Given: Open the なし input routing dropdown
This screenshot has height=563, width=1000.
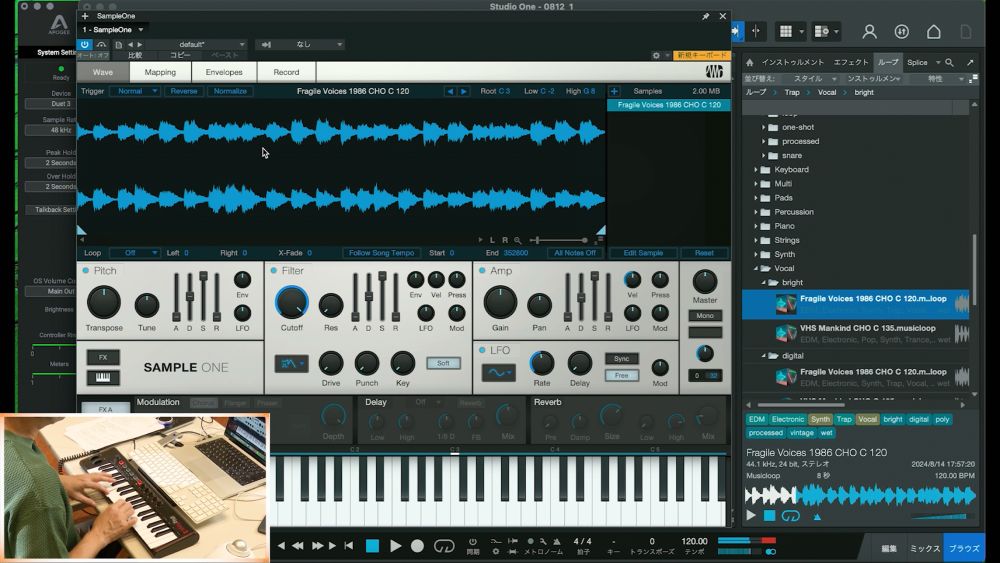Looking at the screenshot, I should point(300,45).
